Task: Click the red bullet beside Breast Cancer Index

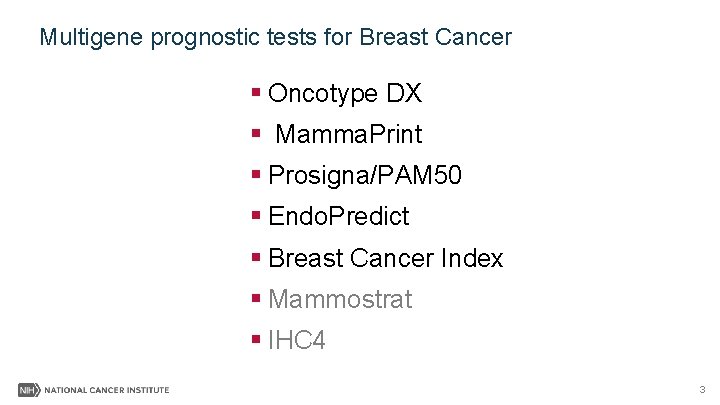Action: [256, 257]
